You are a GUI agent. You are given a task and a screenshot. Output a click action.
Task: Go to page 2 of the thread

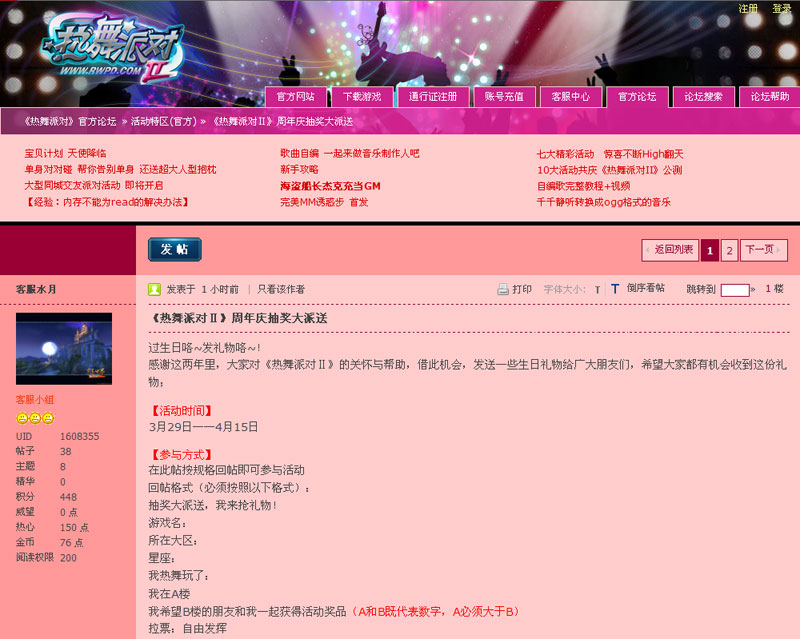pos(730,250)
